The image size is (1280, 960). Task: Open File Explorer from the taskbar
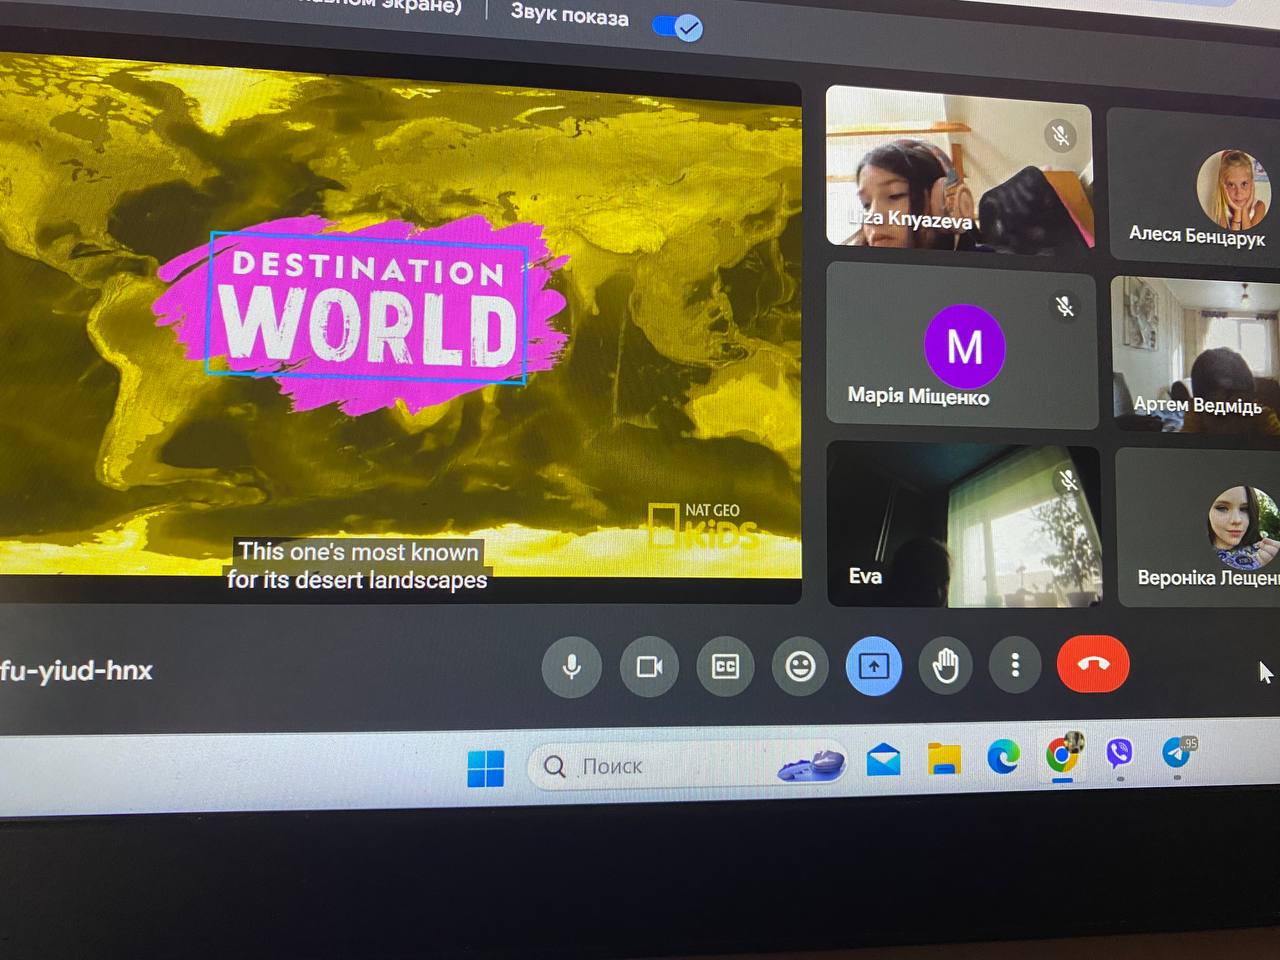[x=943, y=759]
